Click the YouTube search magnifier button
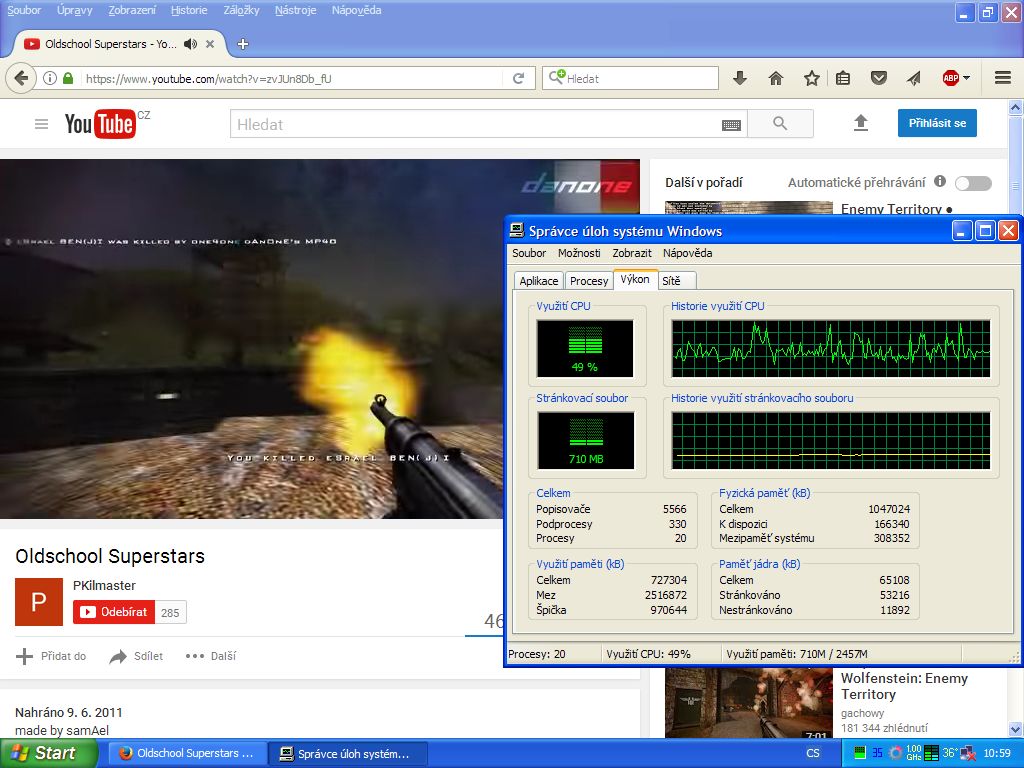Viewport: 1024px width, 768px height. [x=780, y=124]
